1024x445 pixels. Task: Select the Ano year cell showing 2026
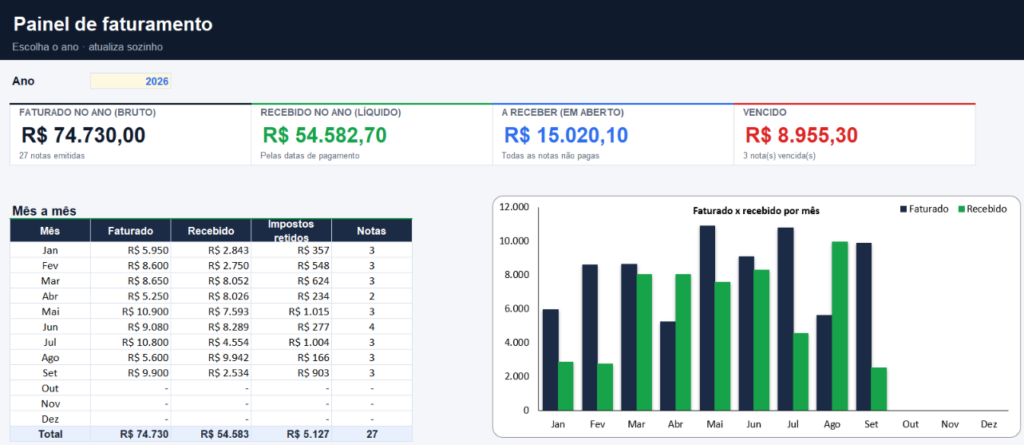pyautogui.click(x=131, y=81)
